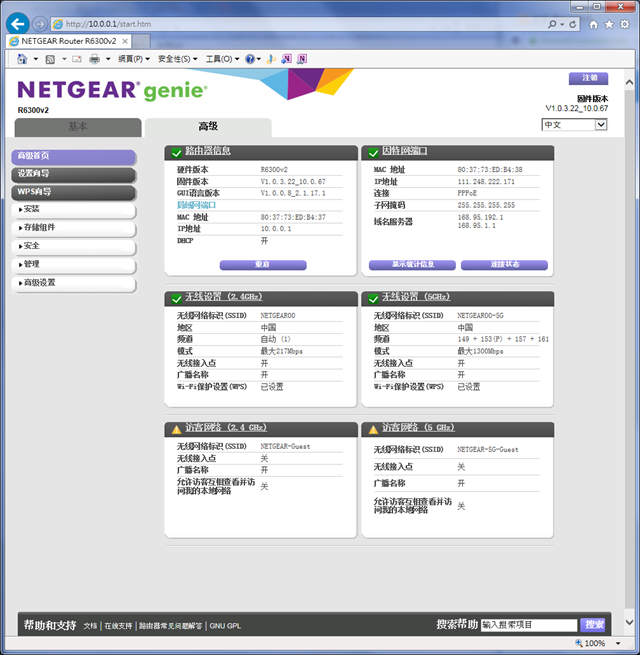Open the GNU GPL link
The image size is (640, 655).
tap(225, 626)
